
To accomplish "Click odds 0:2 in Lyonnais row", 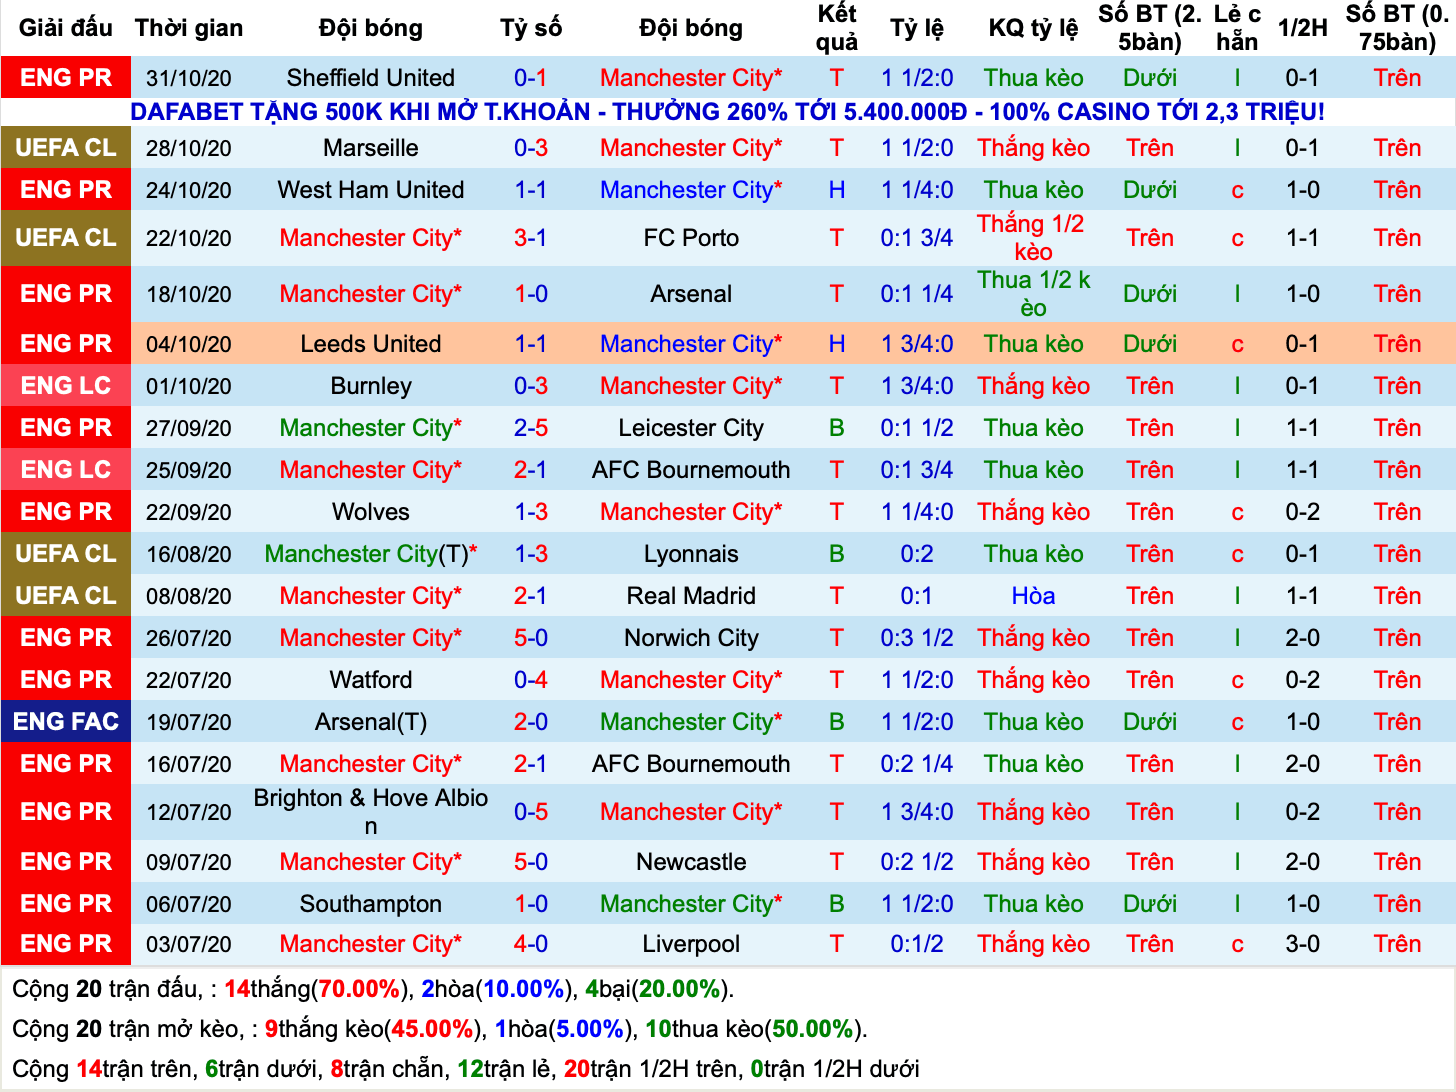I will pyautogui.click(x=917, y=554).
